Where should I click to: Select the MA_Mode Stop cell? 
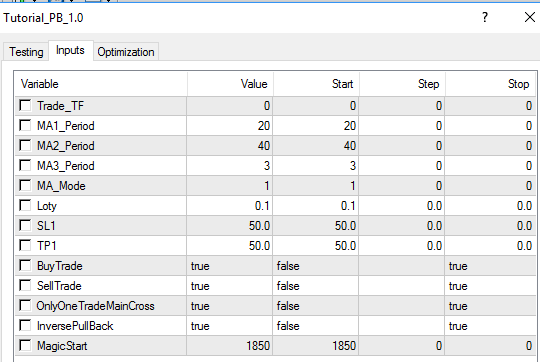[491, 186]
